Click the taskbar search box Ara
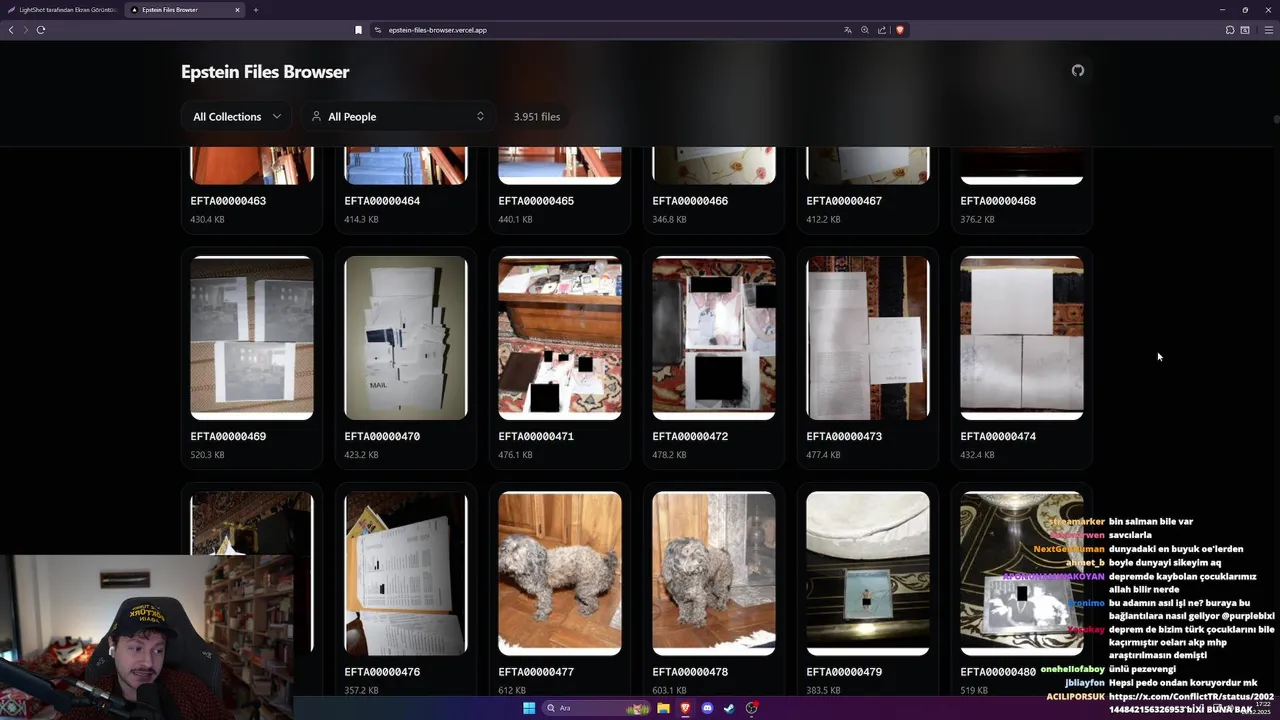The width and height of the screenshot is (1280, 720). tap(596, 708)
